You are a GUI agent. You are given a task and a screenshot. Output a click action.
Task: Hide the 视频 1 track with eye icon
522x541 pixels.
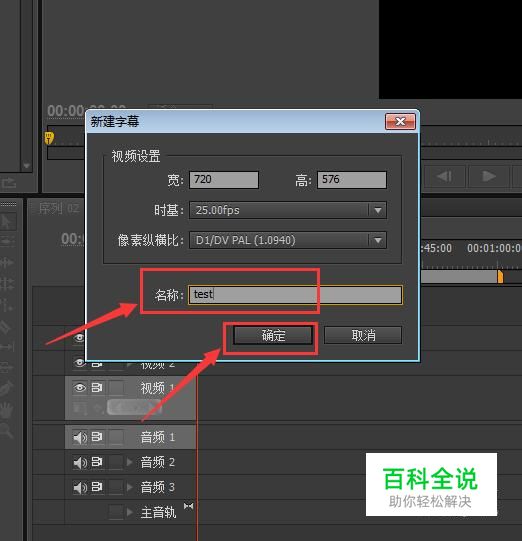pos(80,388)
